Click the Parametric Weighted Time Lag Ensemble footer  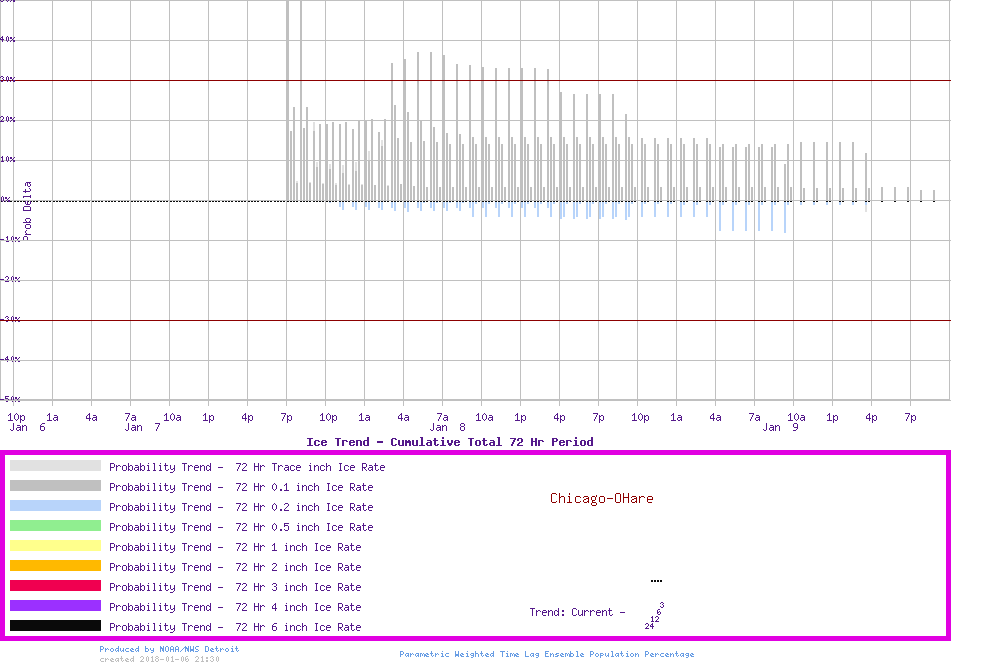pyautogui.click(x=546, y=654)
